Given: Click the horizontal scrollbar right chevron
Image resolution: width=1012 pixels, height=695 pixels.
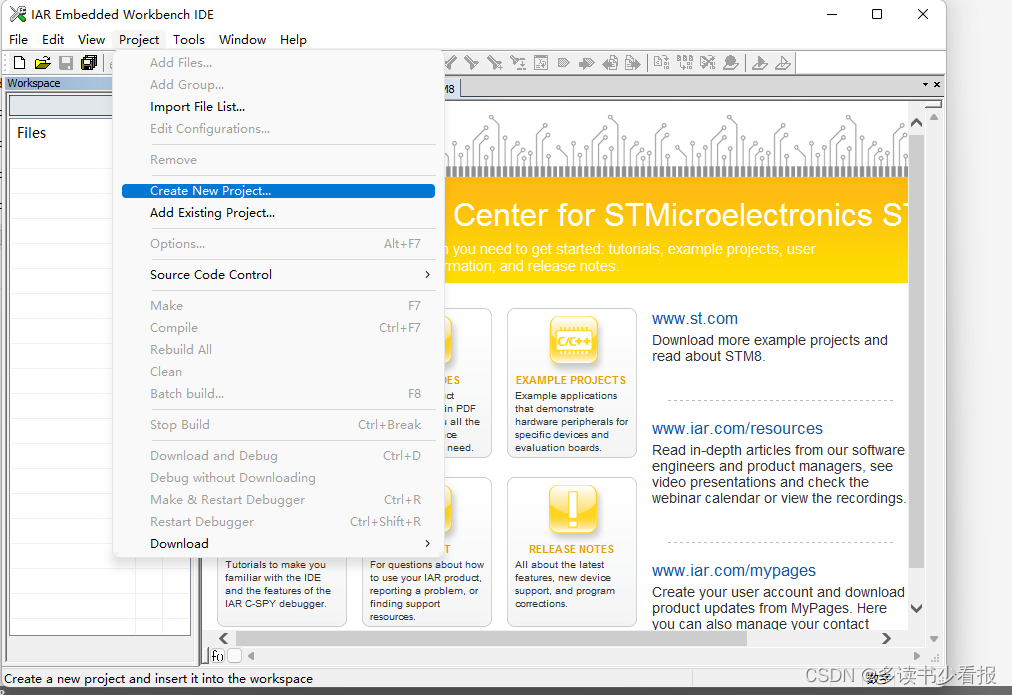Looking at the screenshot, I should pyautogui.click(x=886, y=638).
